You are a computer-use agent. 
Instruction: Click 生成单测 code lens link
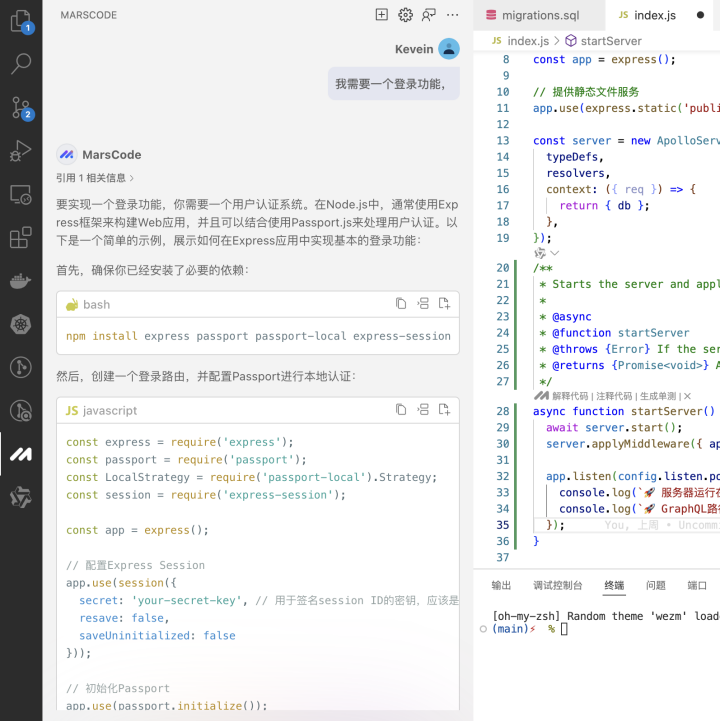pyautogui.click(x=658, y=396)
